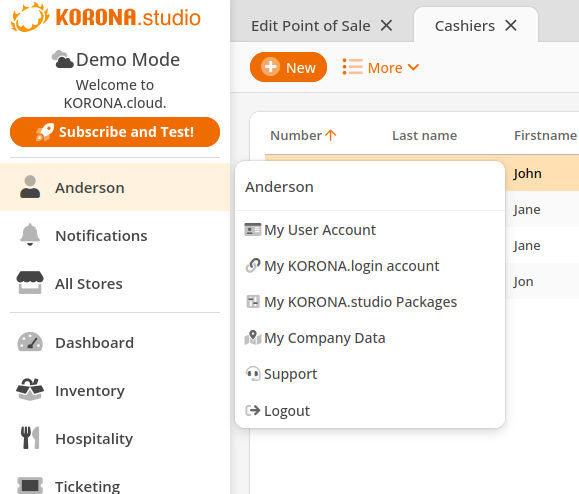
Task: Close the Edit Point of Sale tab
Action: click(x=387, y=25)
